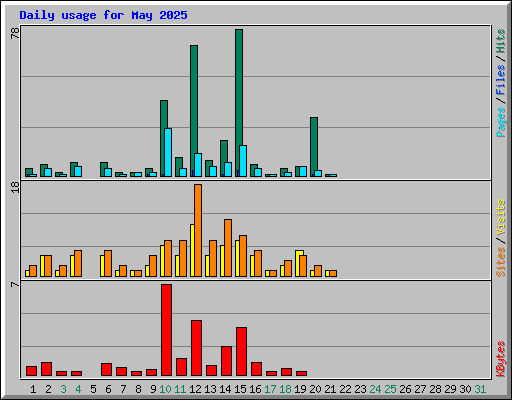This screenshot has height=400, width=512.
Task: Click the Hits legend label
Action: coord(500,41)
